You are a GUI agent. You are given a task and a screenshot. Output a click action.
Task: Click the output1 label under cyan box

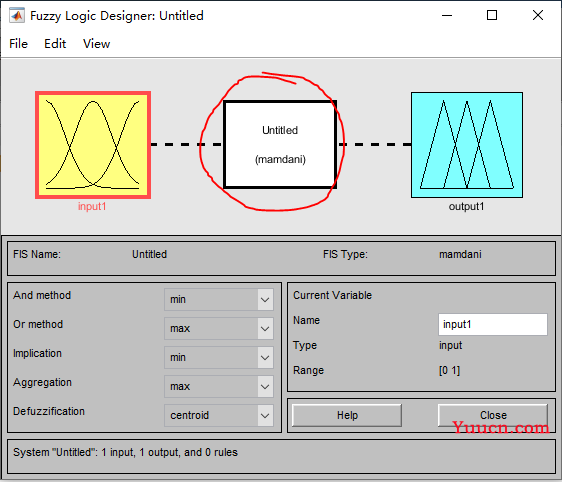coord(466,206)
